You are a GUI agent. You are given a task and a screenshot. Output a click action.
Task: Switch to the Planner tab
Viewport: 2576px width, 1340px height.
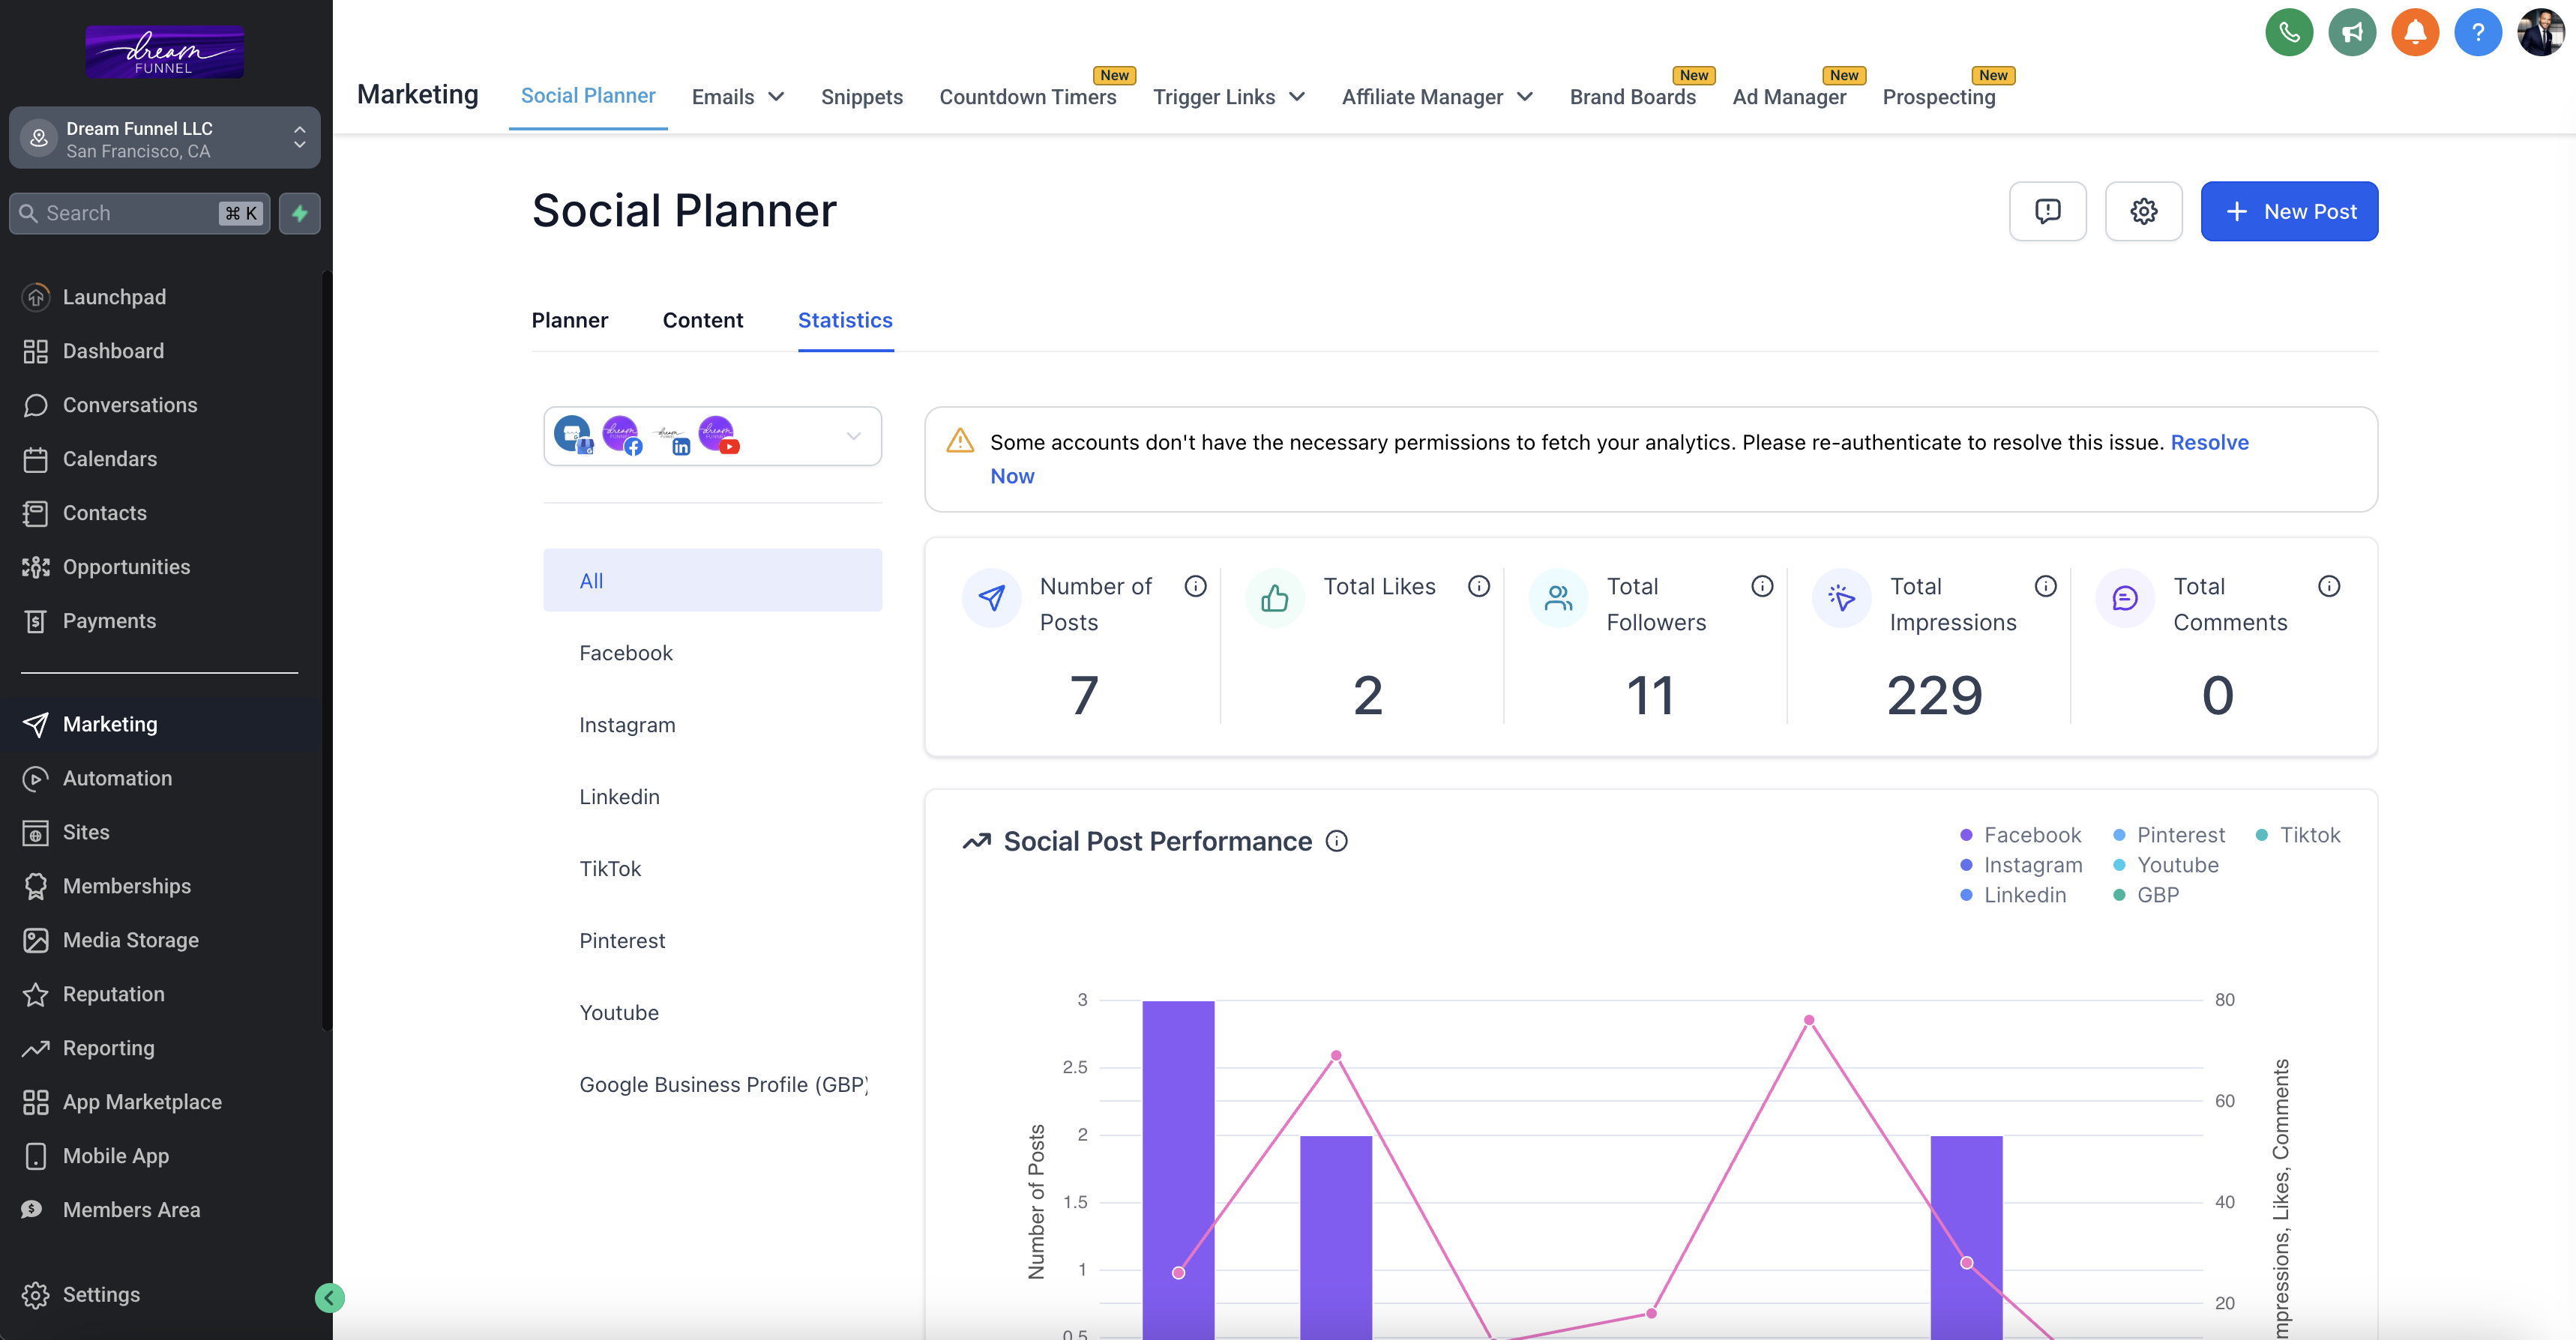click(x=570, y=320)
